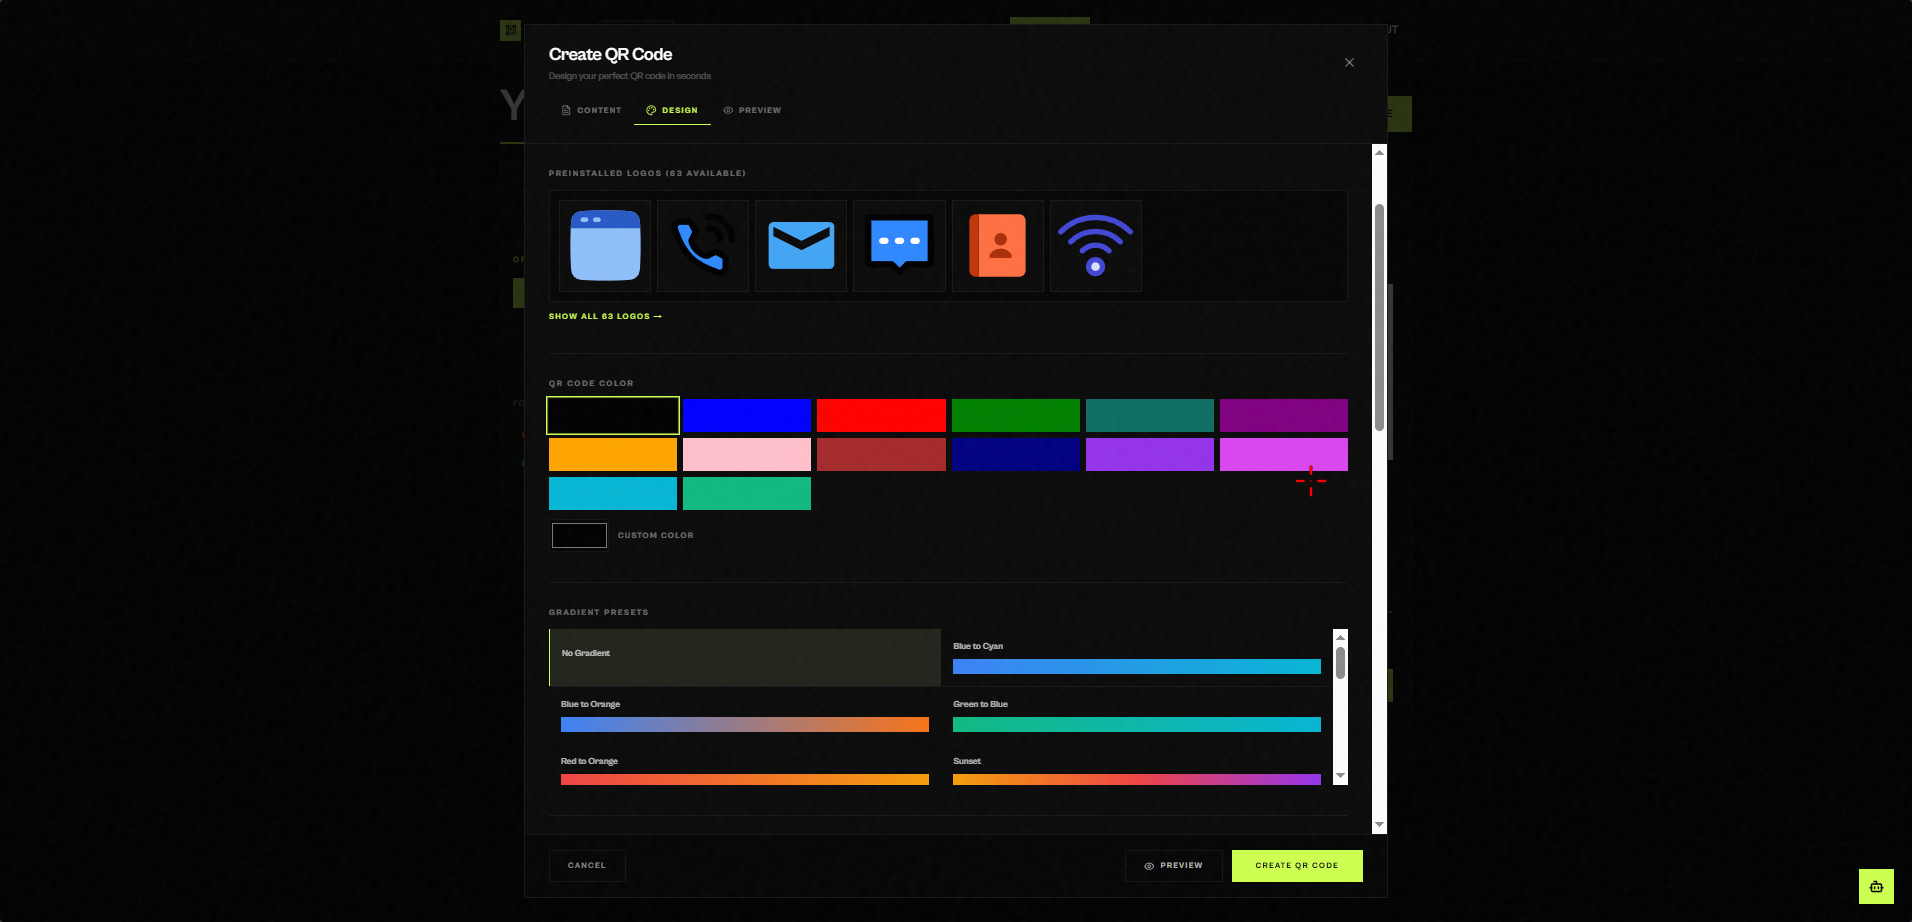This screenshot has height=922, width=1912.
Task: Click Show All 63 Logos link
Action: point(605,316)
